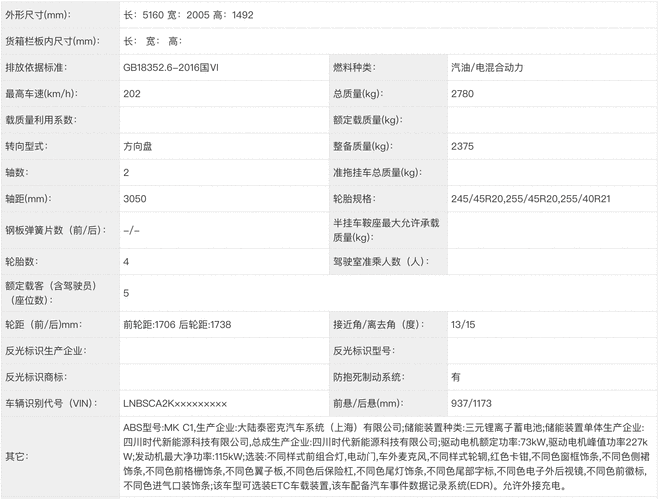The image size is (660, 499).
Task: Click the total mass value 2780
Action: pos(462,93)
